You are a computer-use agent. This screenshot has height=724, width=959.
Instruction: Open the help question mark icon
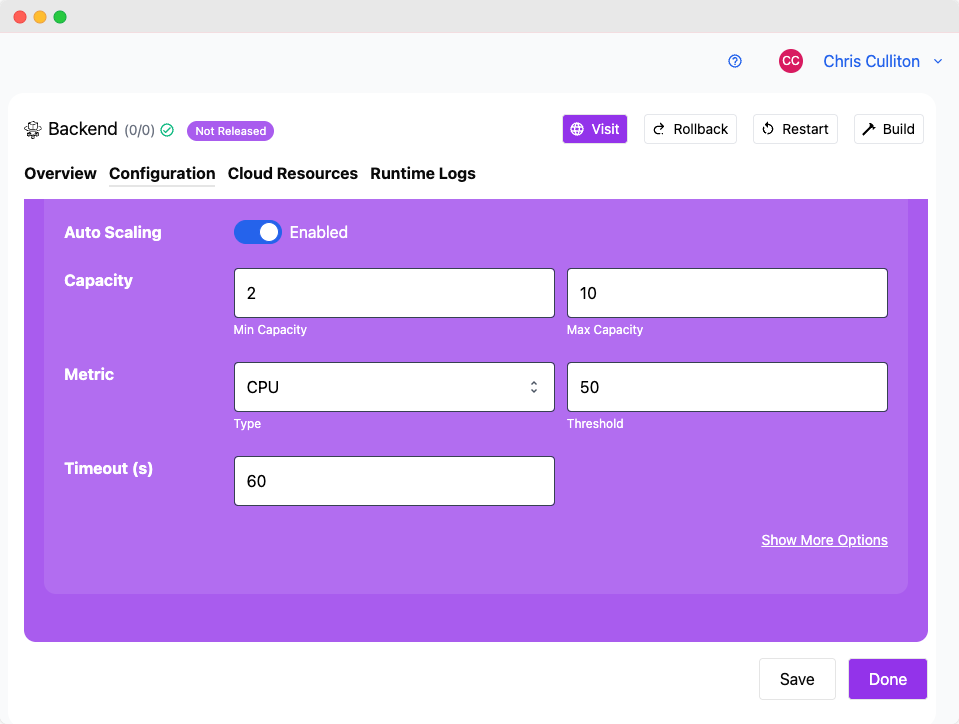coord(735,61)
